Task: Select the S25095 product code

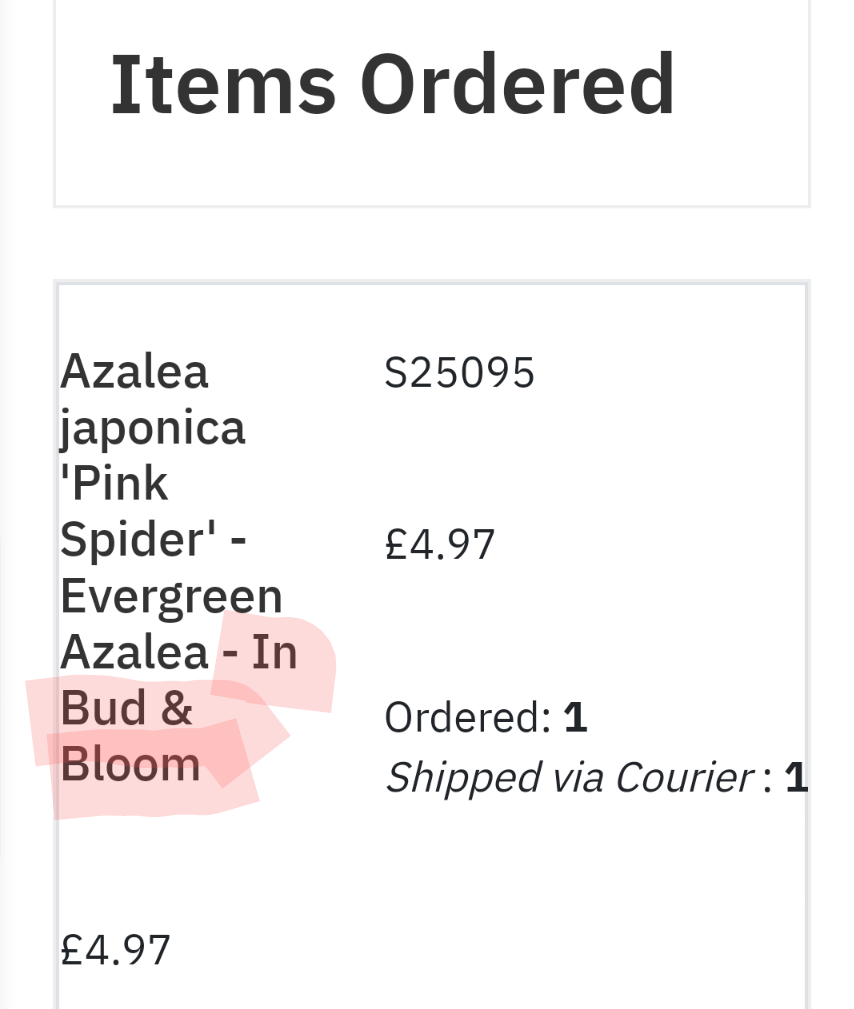Action: 460,373
